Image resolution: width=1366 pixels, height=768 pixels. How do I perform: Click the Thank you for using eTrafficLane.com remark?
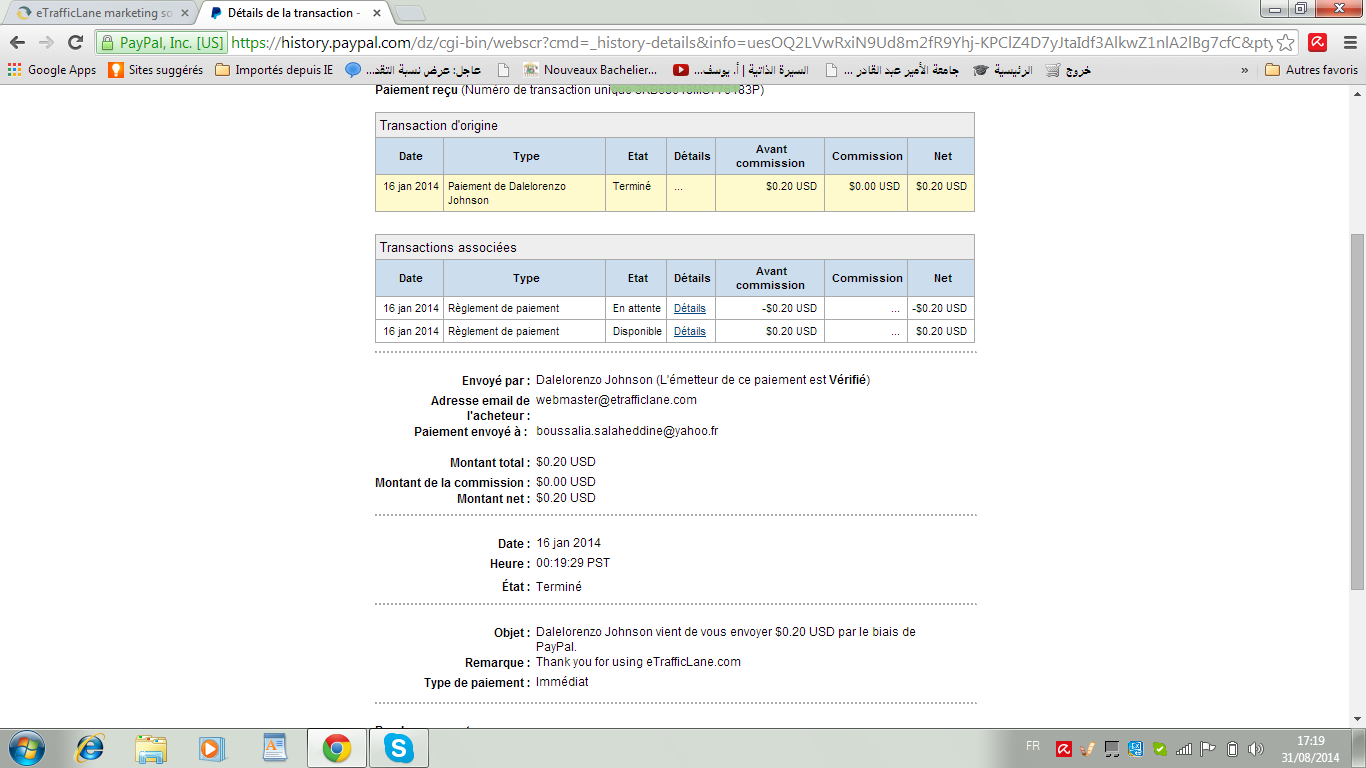[x=638, y=662]
